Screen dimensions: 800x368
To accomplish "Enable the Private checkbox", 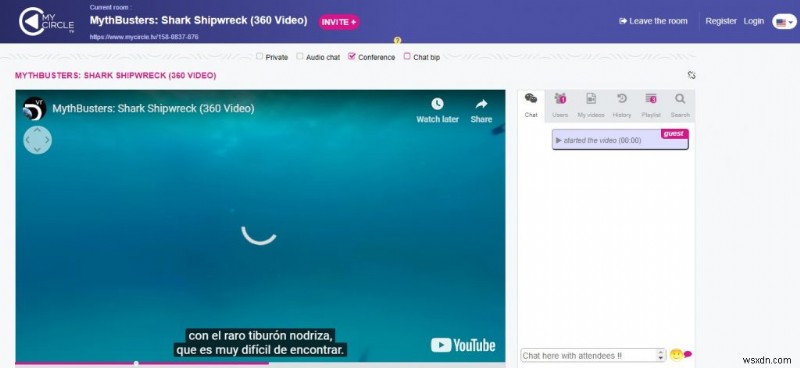I will 259,56.
